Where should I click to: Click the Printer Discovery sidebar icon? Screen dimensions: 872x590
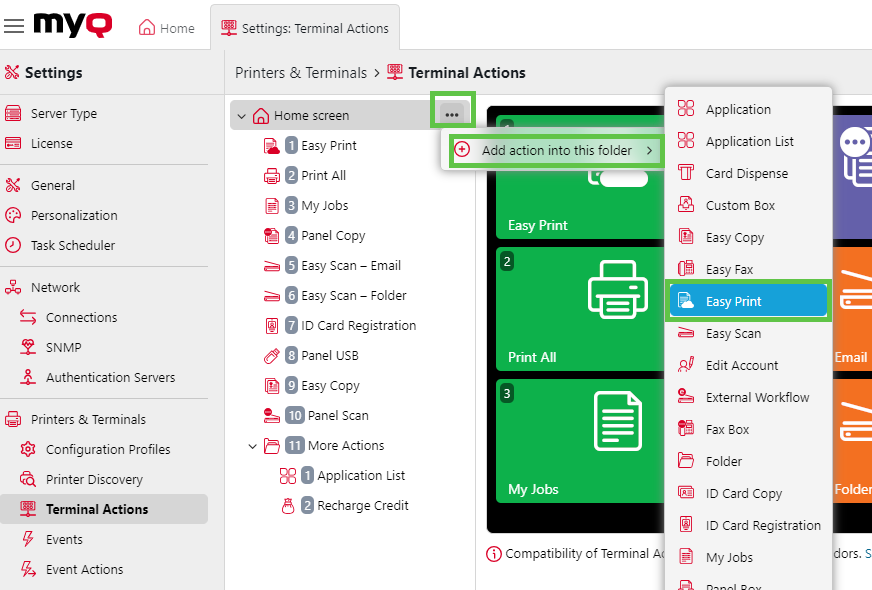coord(28,480)
